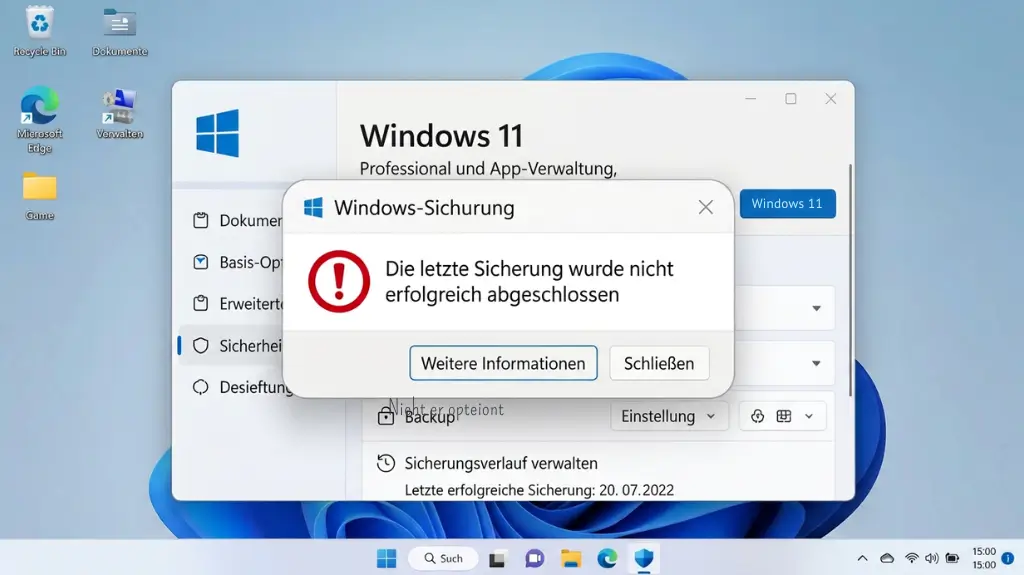Open the Einstellung dropdown
This screenshot has height=575, width=1024.
pyautogui.click(x=669, y=416)
